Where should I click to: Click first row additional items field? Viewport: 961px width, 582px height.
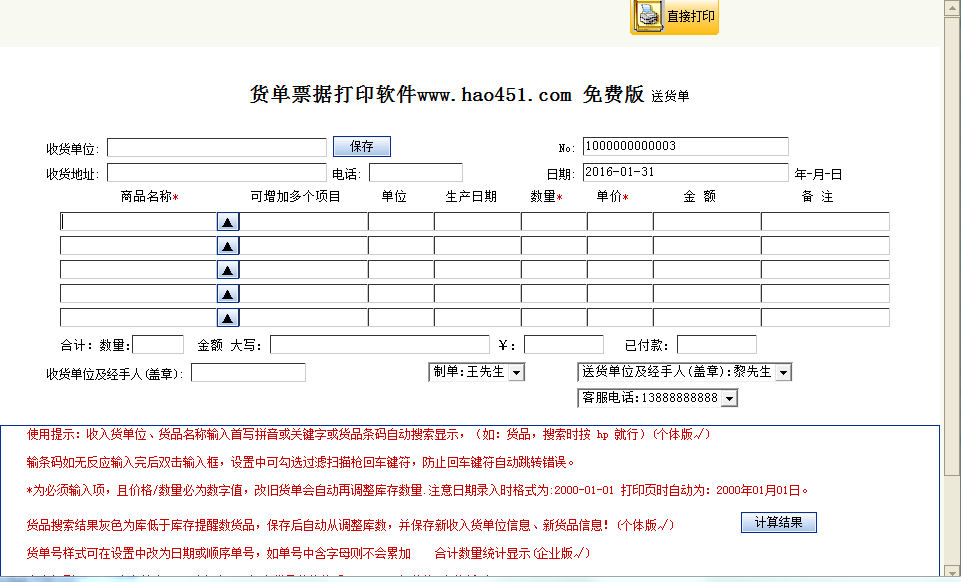(303, 222)
